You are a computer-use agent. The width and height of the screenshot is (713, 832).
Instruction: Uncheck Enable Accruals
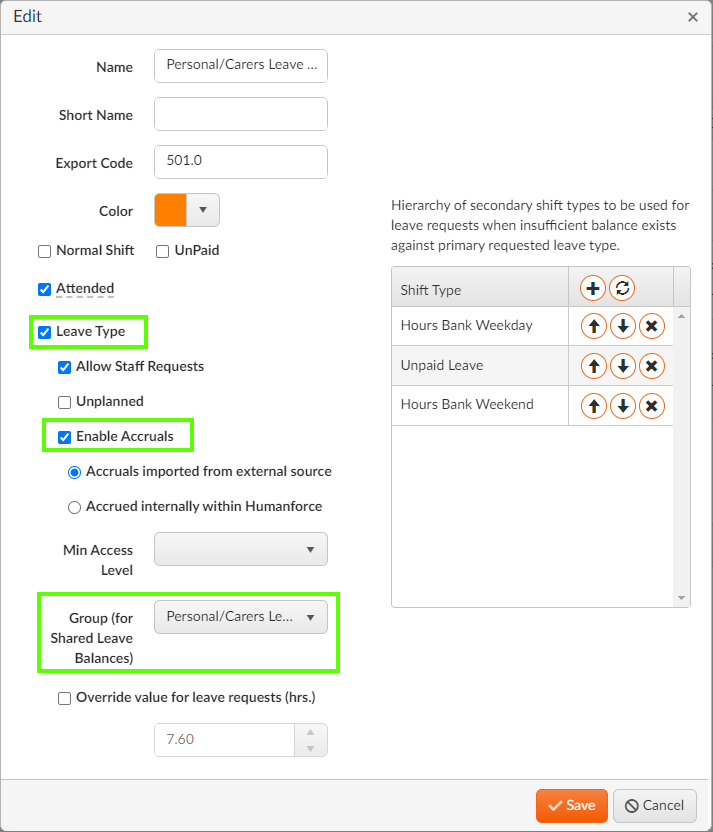[x=64, y=437]
